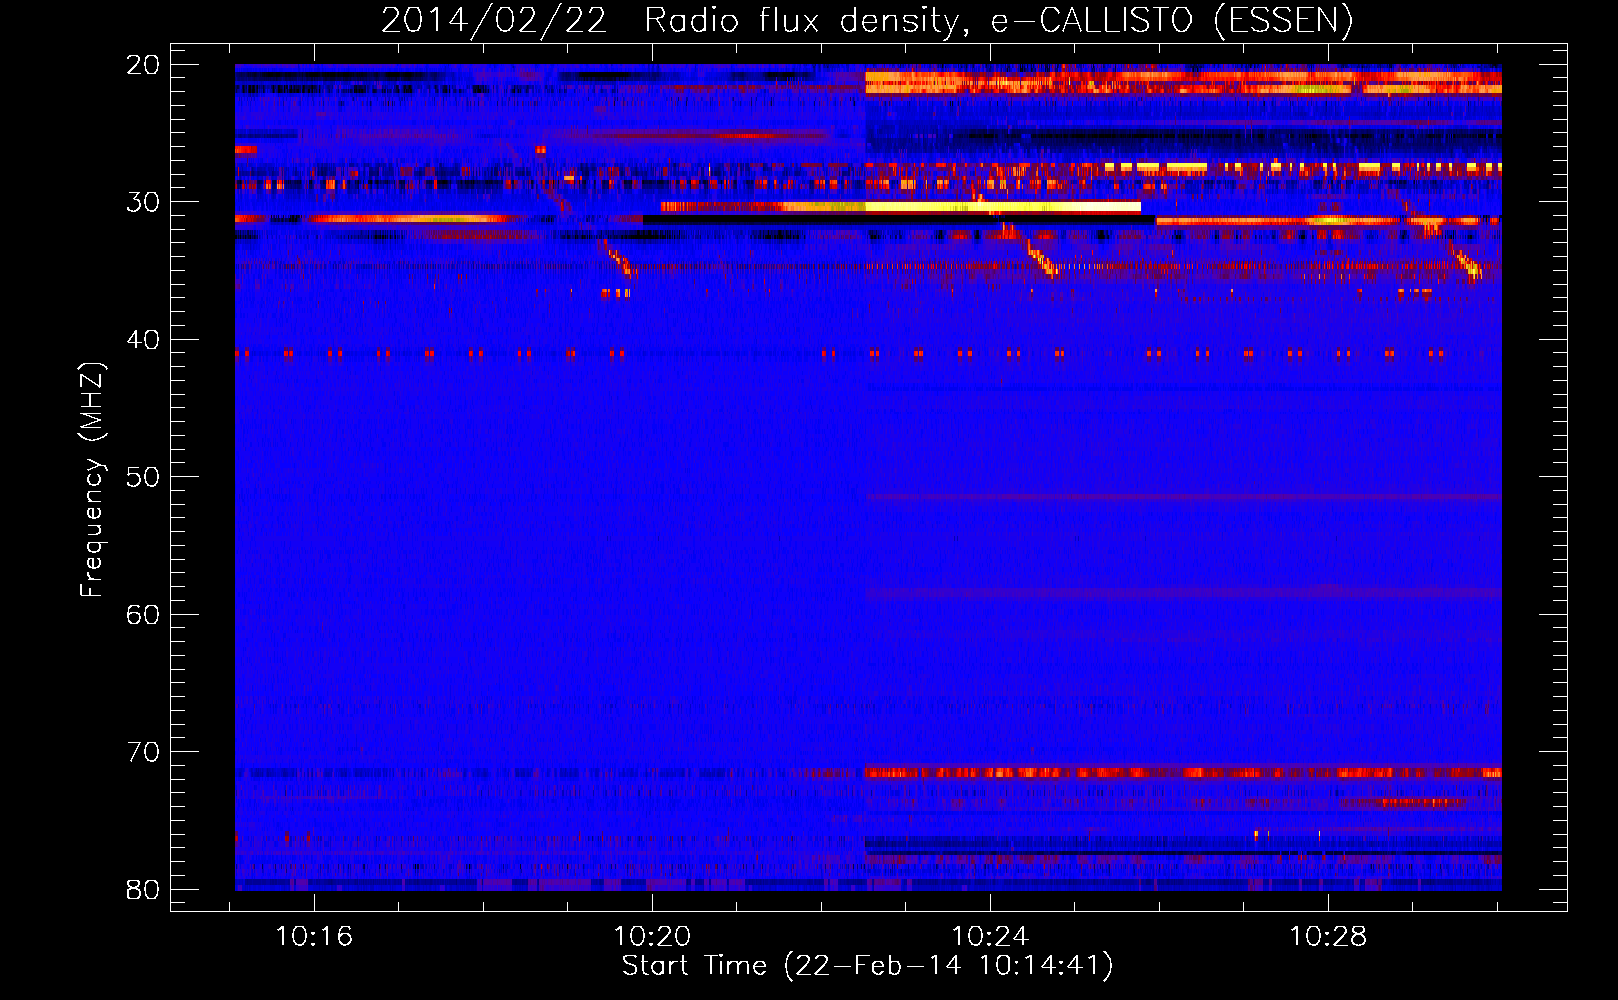Click the 60 MHz frequency tick label
The height and width of the screenshot is (1000, 1618).
[143, 614]
